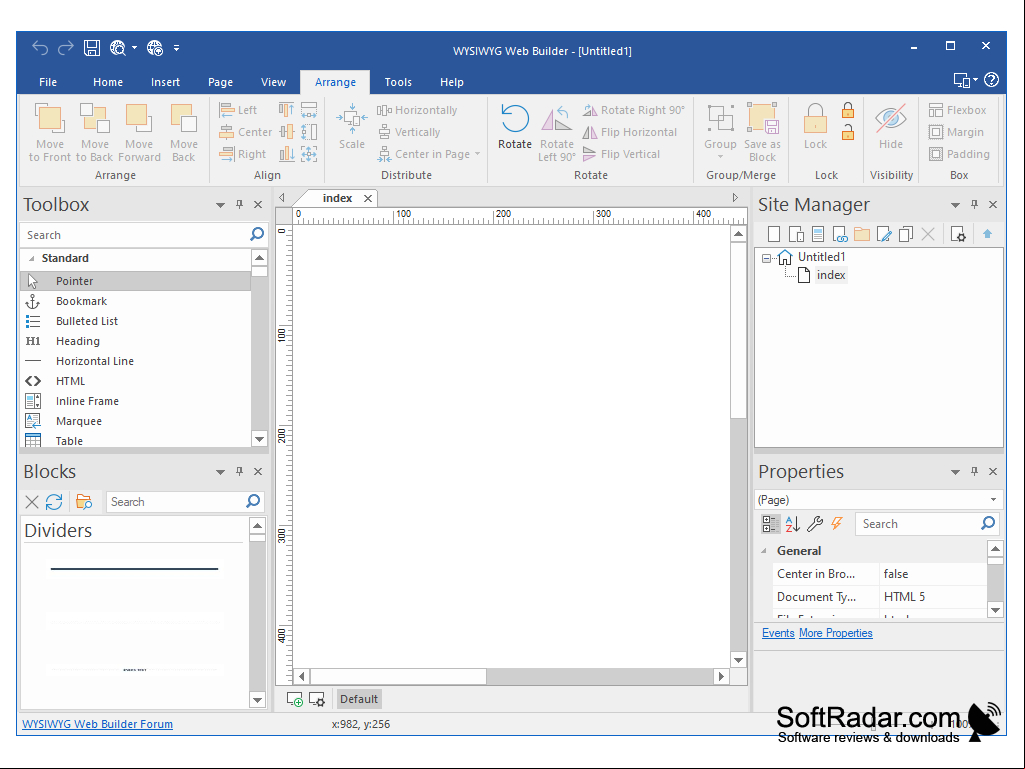Image resolution: width=1025 pixels, height=769 pixels.
Task: Switch Properties to alphabetical A-Z sort
Action: point(792,524)
